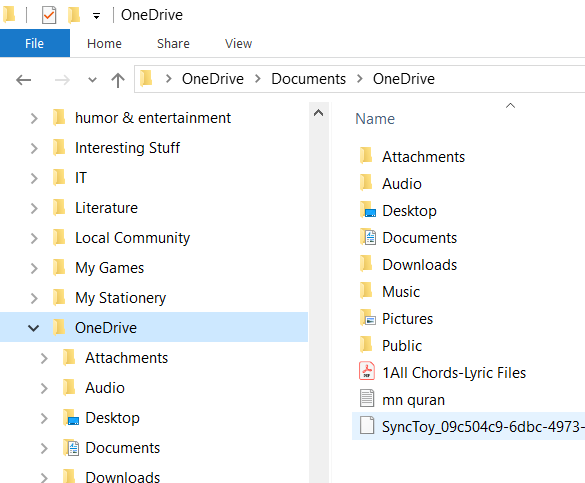Expand the IT folder node
585x483 pixels.
(34, 178)
